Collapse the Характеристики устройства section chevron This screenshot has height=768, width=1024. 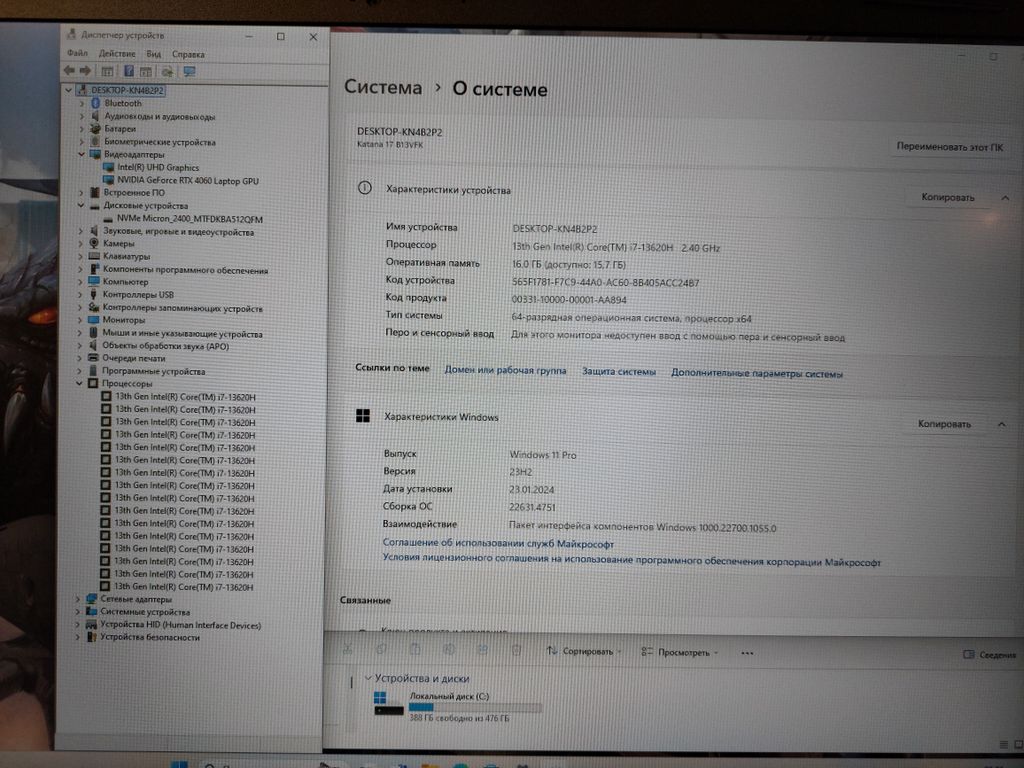1004,198
